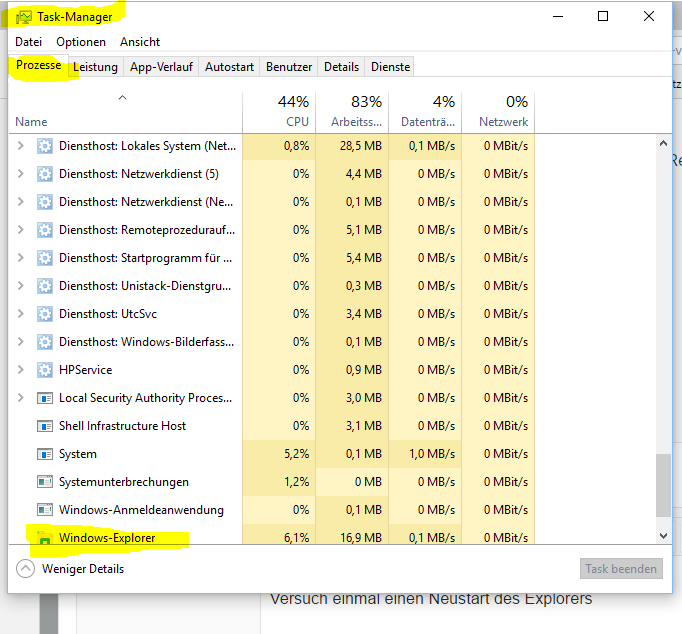
Task: Expand Diensthost: UtcSvc row
Action: coord(20,314)
